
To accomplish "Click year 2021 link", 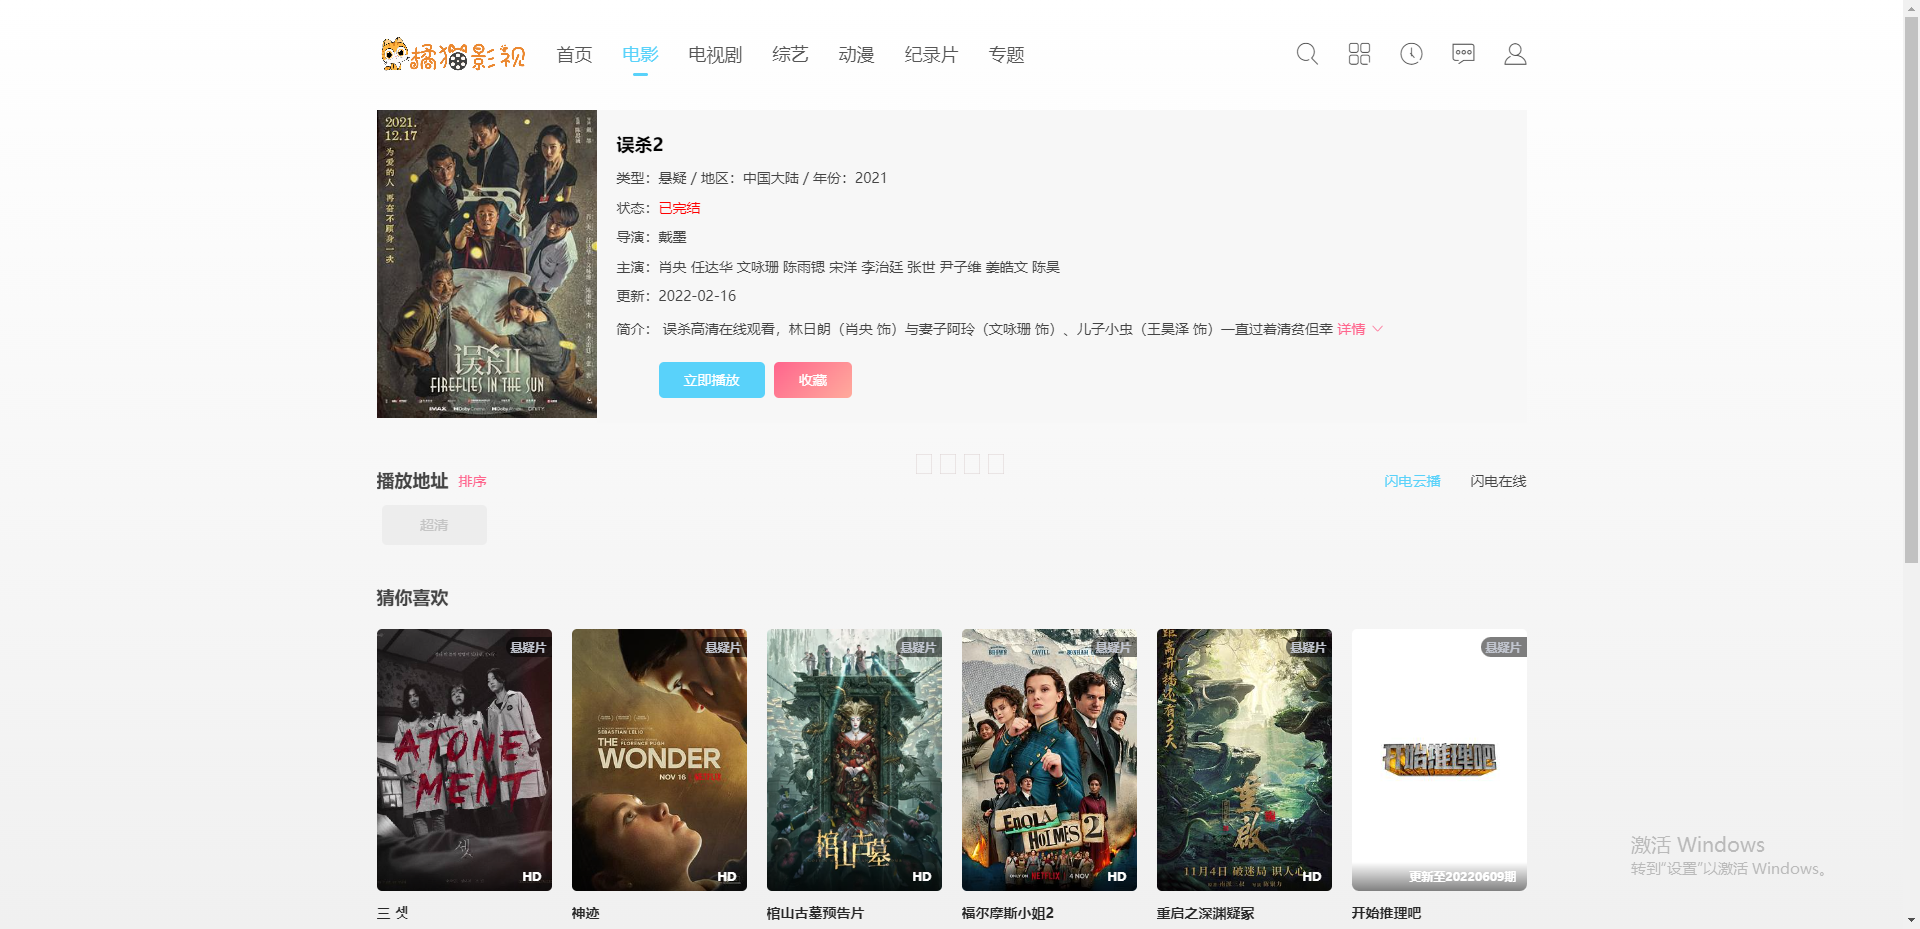I will (871, 178).
